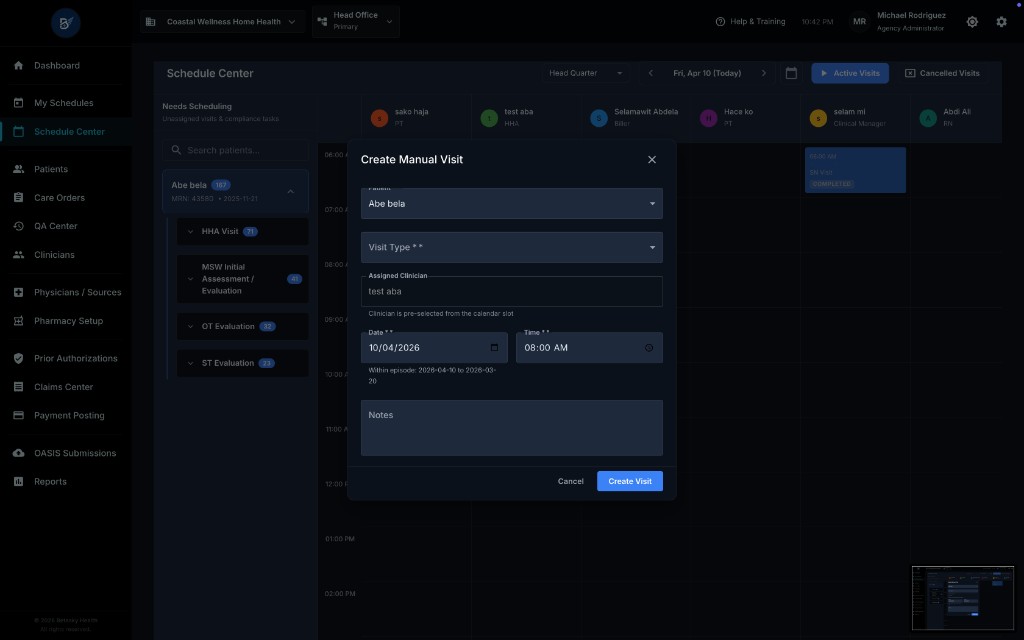Click the Prior Authorizations shield icon
This screenshot has width=1024, height=640.
click(x=18, y=358)
